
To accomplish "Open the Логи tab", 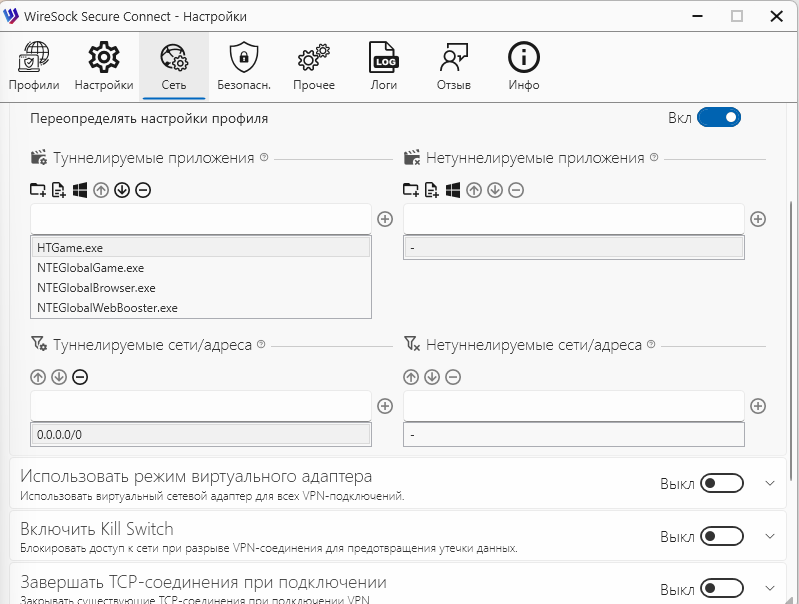I will click(384, 67).
